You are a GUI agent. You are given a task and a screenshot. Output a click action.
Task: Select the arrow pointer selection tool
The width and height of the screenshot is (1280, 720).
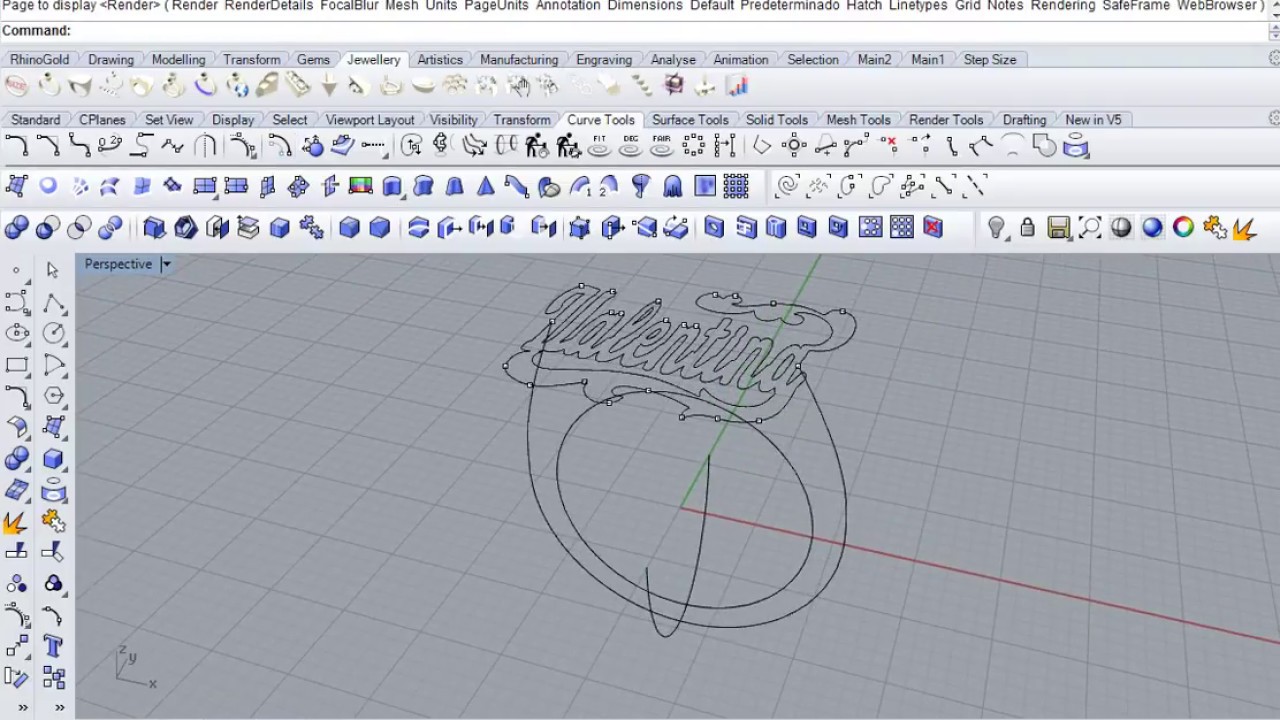coord(53,270)
